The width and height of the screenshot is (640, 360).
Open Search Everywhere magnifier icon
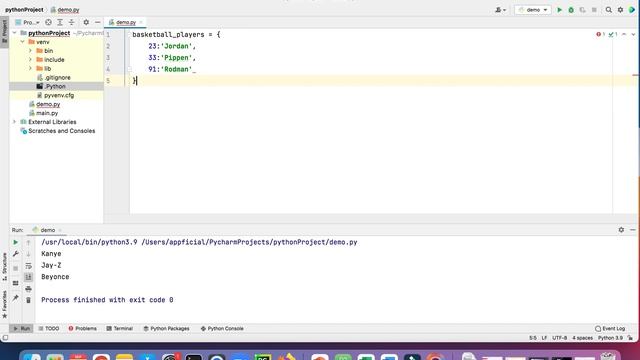[x=609, y=10]
